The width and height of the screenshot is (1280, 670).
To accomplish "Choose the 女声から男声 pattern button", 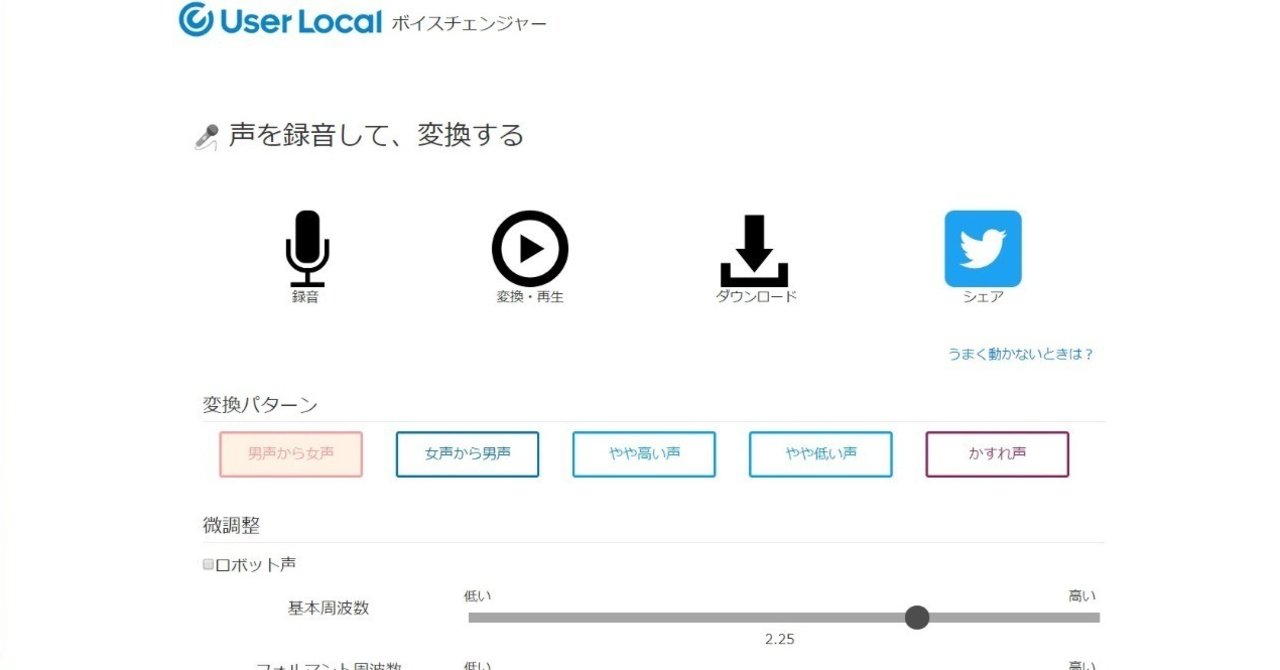I will click(467, 454).
